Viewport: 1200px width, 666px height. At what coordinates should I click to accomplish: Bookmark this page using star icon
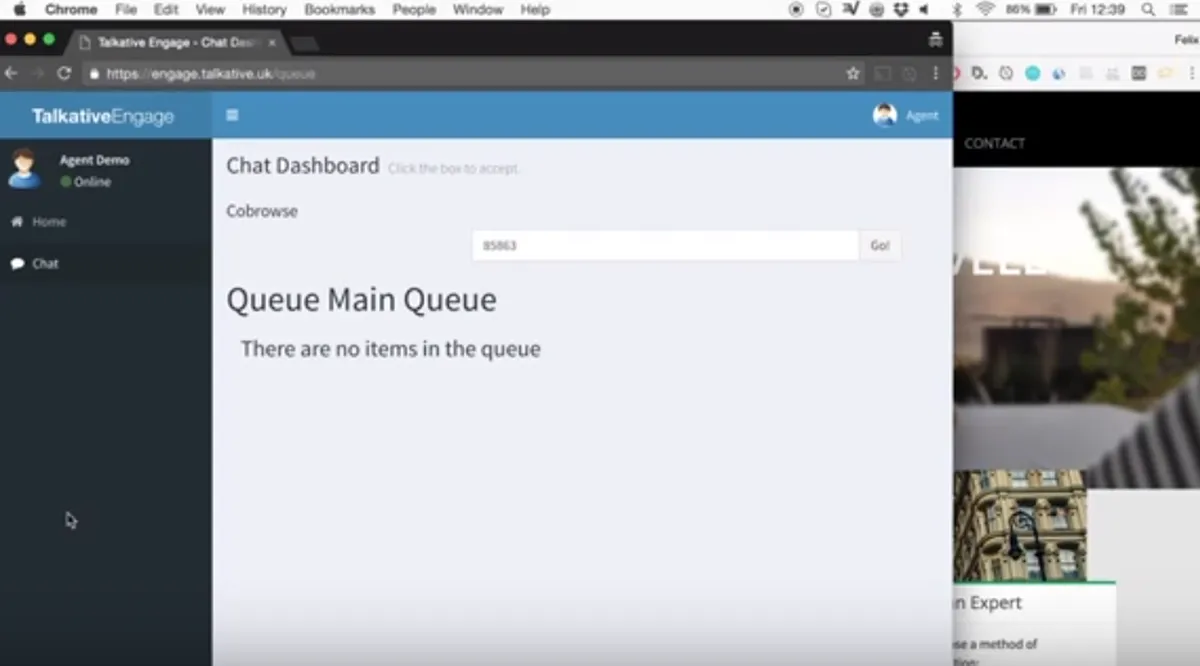click(x=852, y=73)
